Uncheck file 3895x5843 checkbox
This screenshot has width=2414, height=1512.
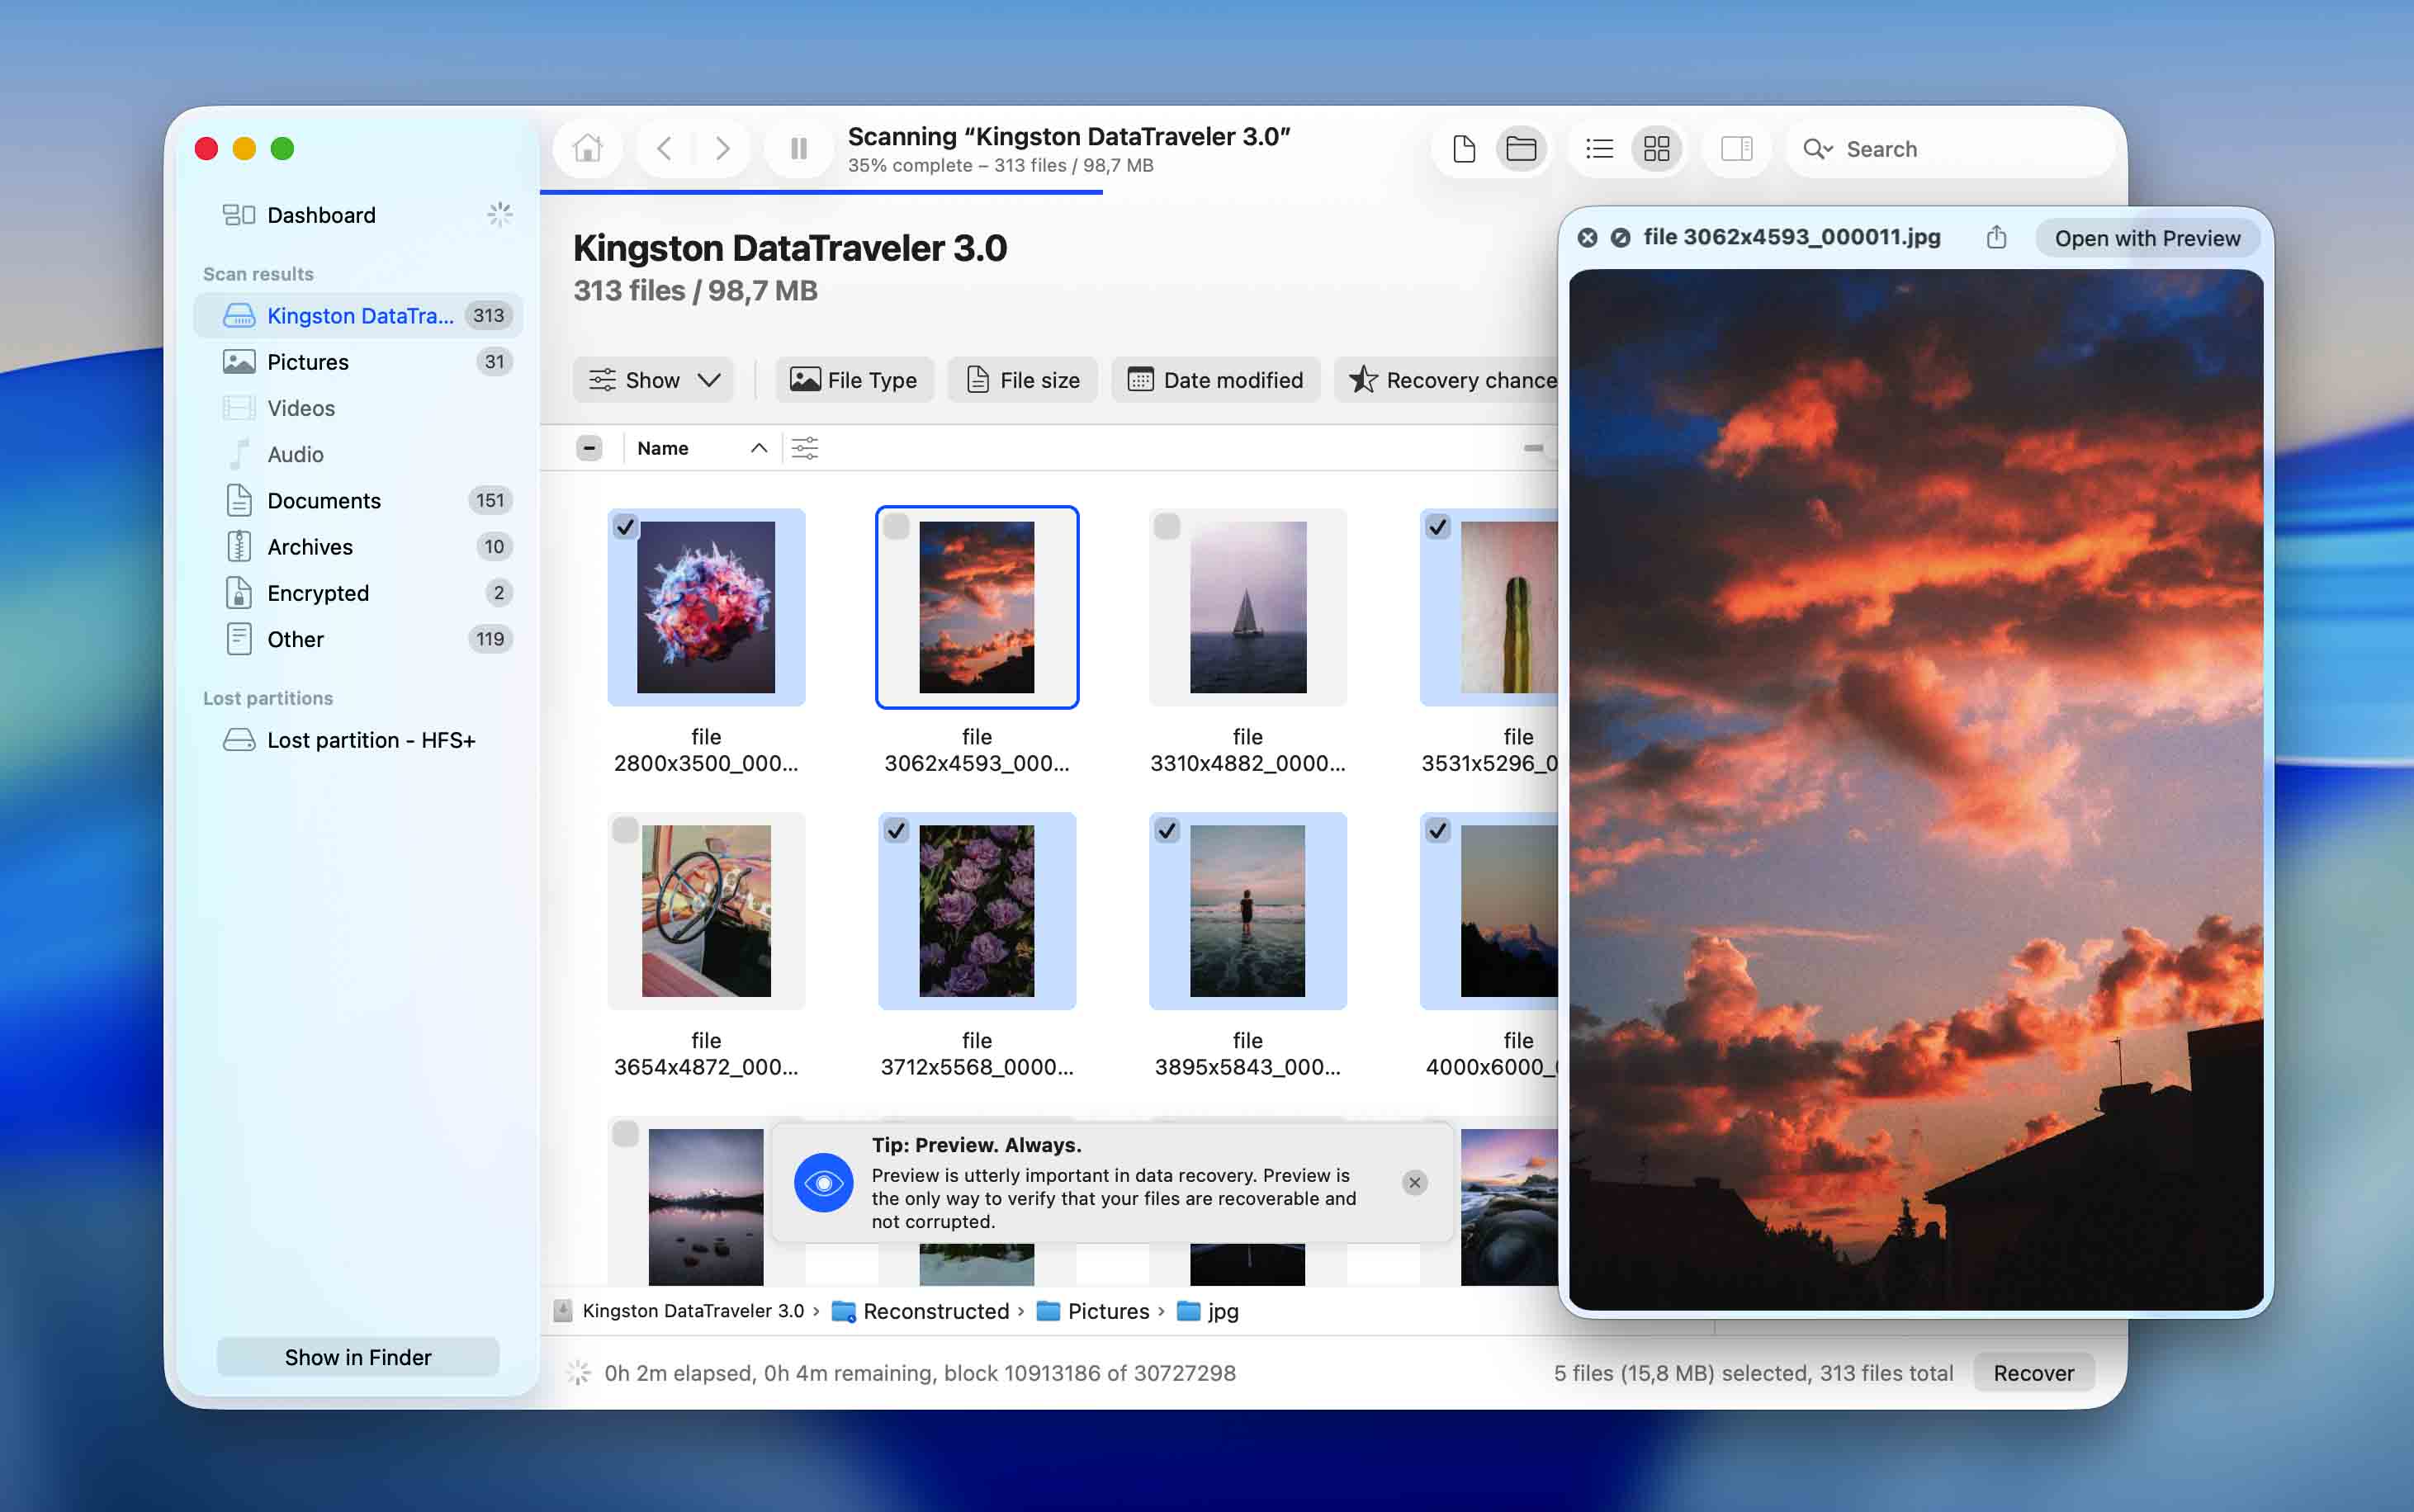coord(1167,830)
